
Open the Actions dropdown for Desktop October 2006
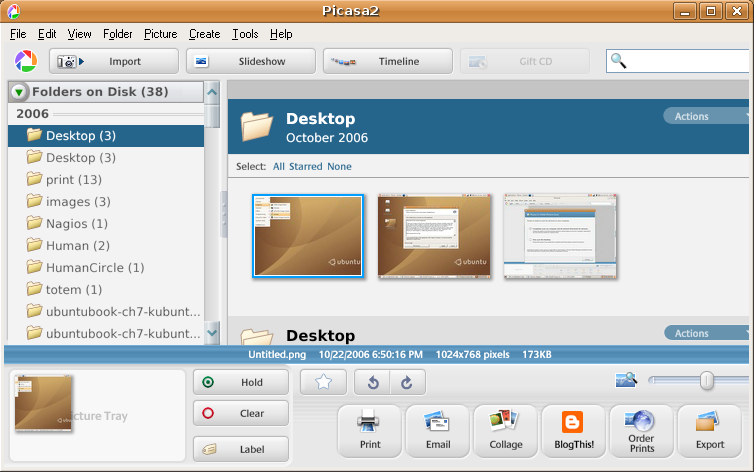pyautogui.click(x=706, y=116)
